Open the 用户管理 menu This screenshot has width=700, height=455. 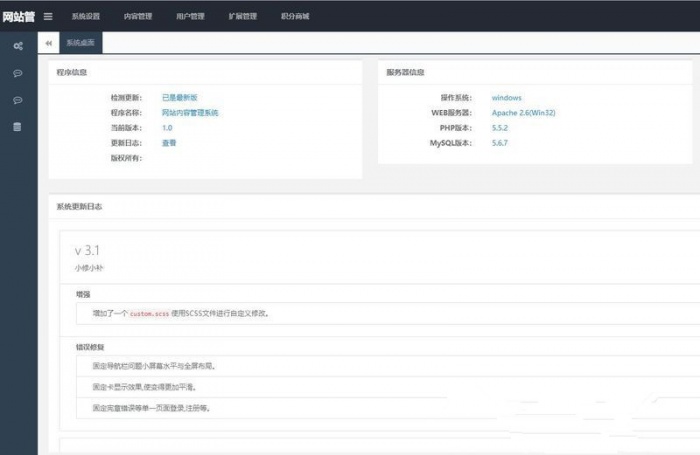click(190, 16)
